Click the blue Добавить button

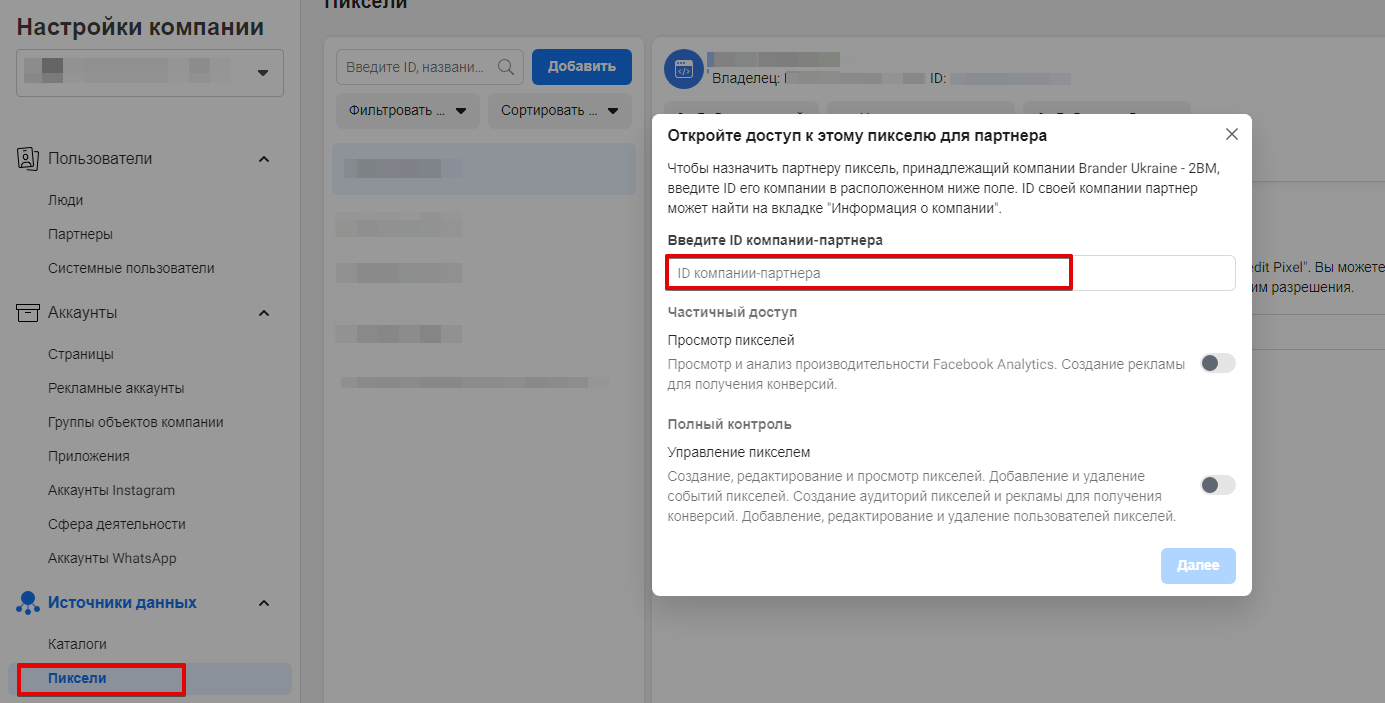pos(581,67)
